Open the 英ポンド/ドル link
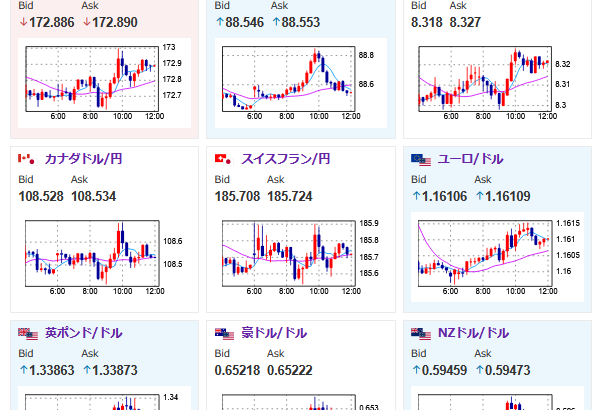This screenshot has width=599, height=410. click(x=84, y=333)
